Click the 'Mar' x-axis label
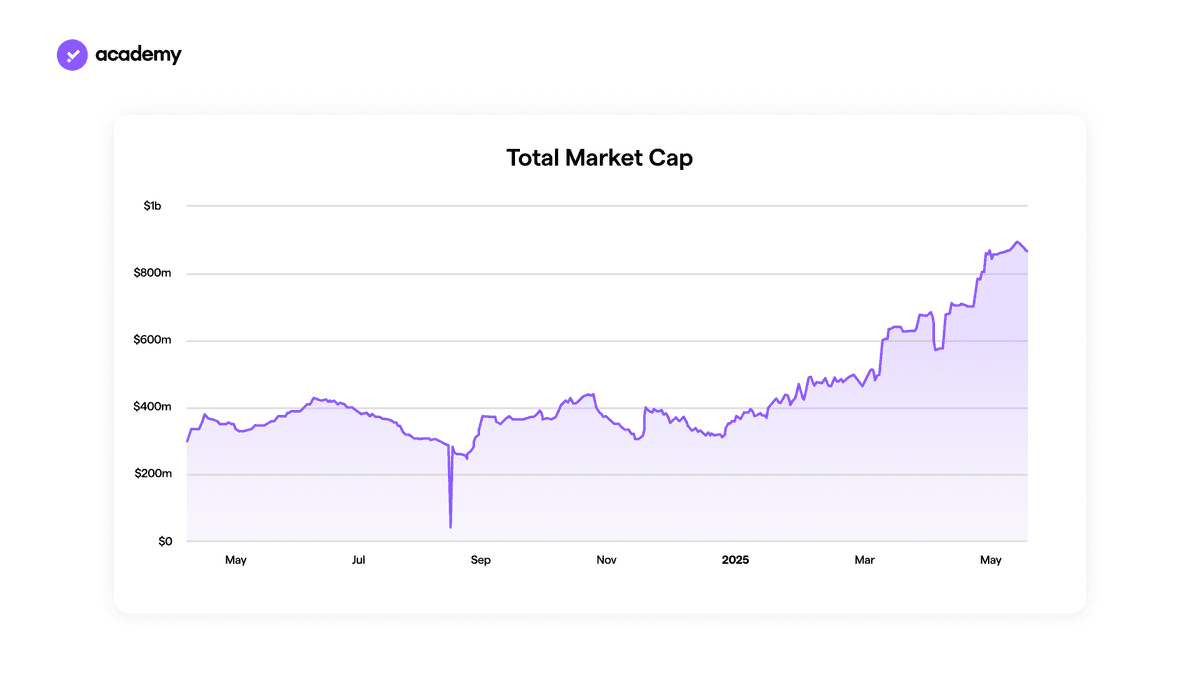 864,560
